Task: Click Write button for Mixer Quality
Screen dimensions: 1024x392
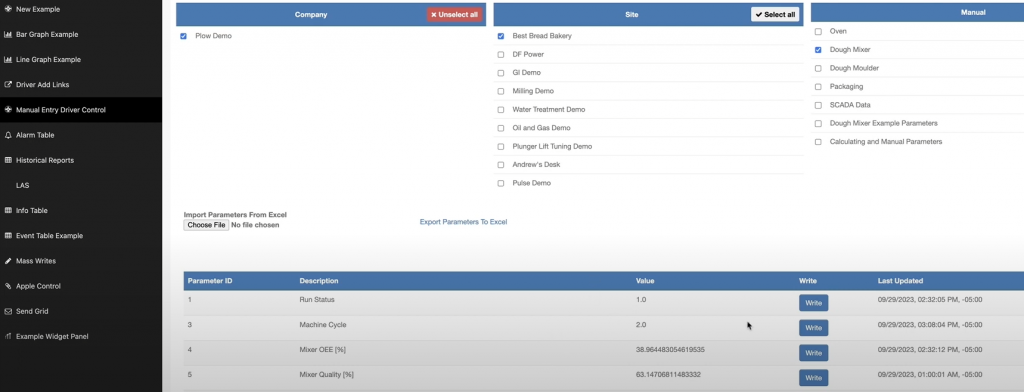Action: click(813, 378)
